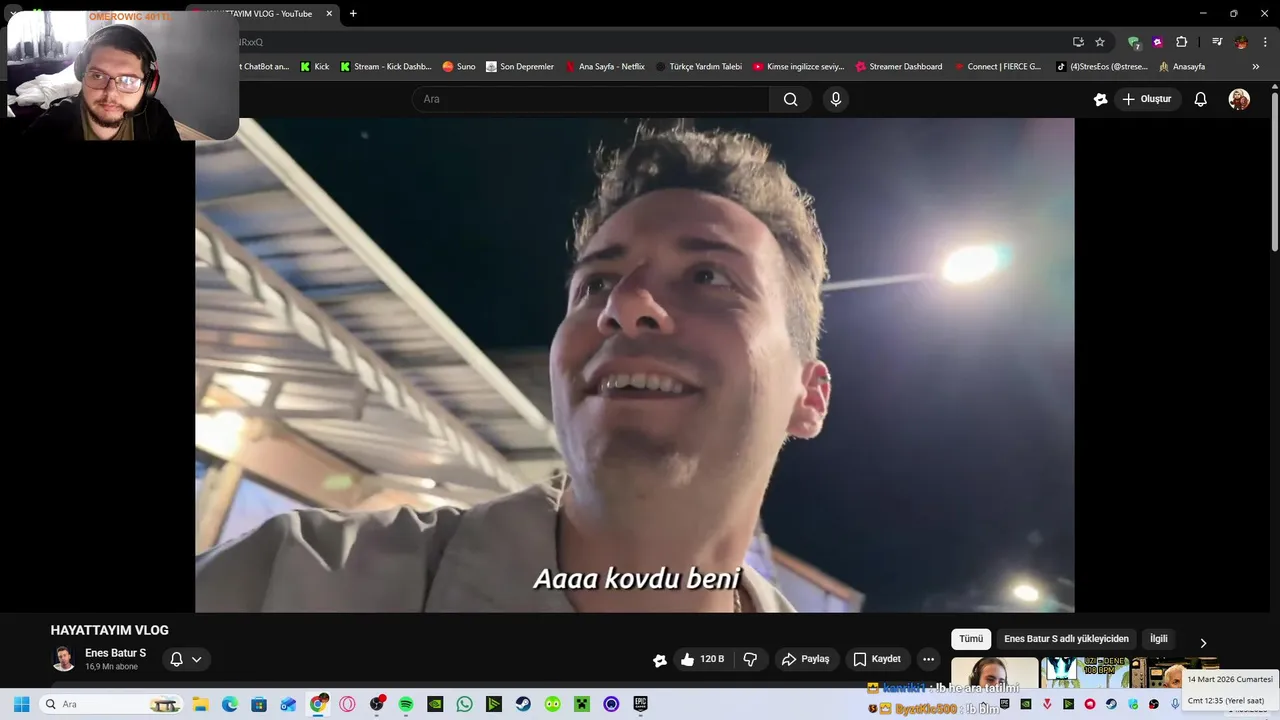Open the YouTube AI sparkle icon in header
The height and width of the screenshot is (720, 1280).
coord(1100,99)
